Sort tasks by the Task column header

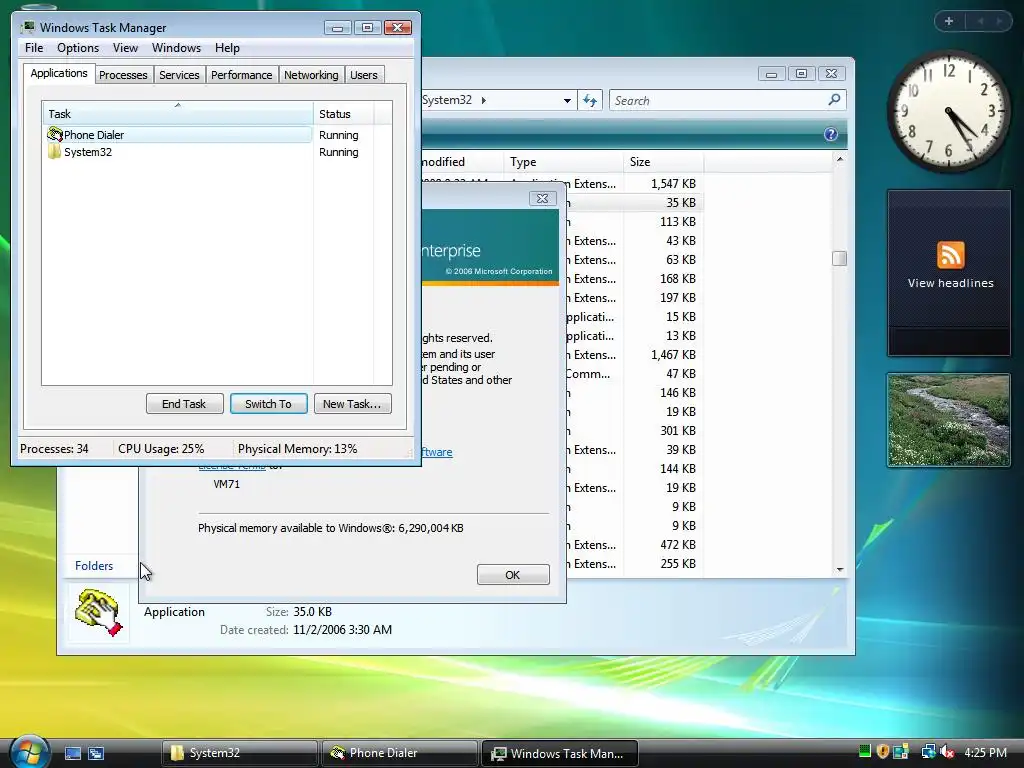178,114
